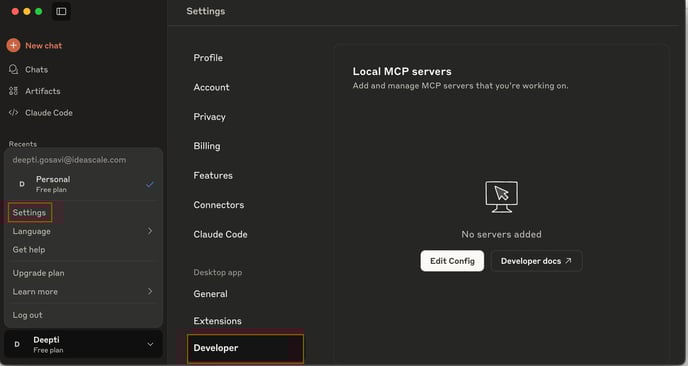Click the orange New chat plus icon
This screenshot has width=688, height=366.
[13, 45]
